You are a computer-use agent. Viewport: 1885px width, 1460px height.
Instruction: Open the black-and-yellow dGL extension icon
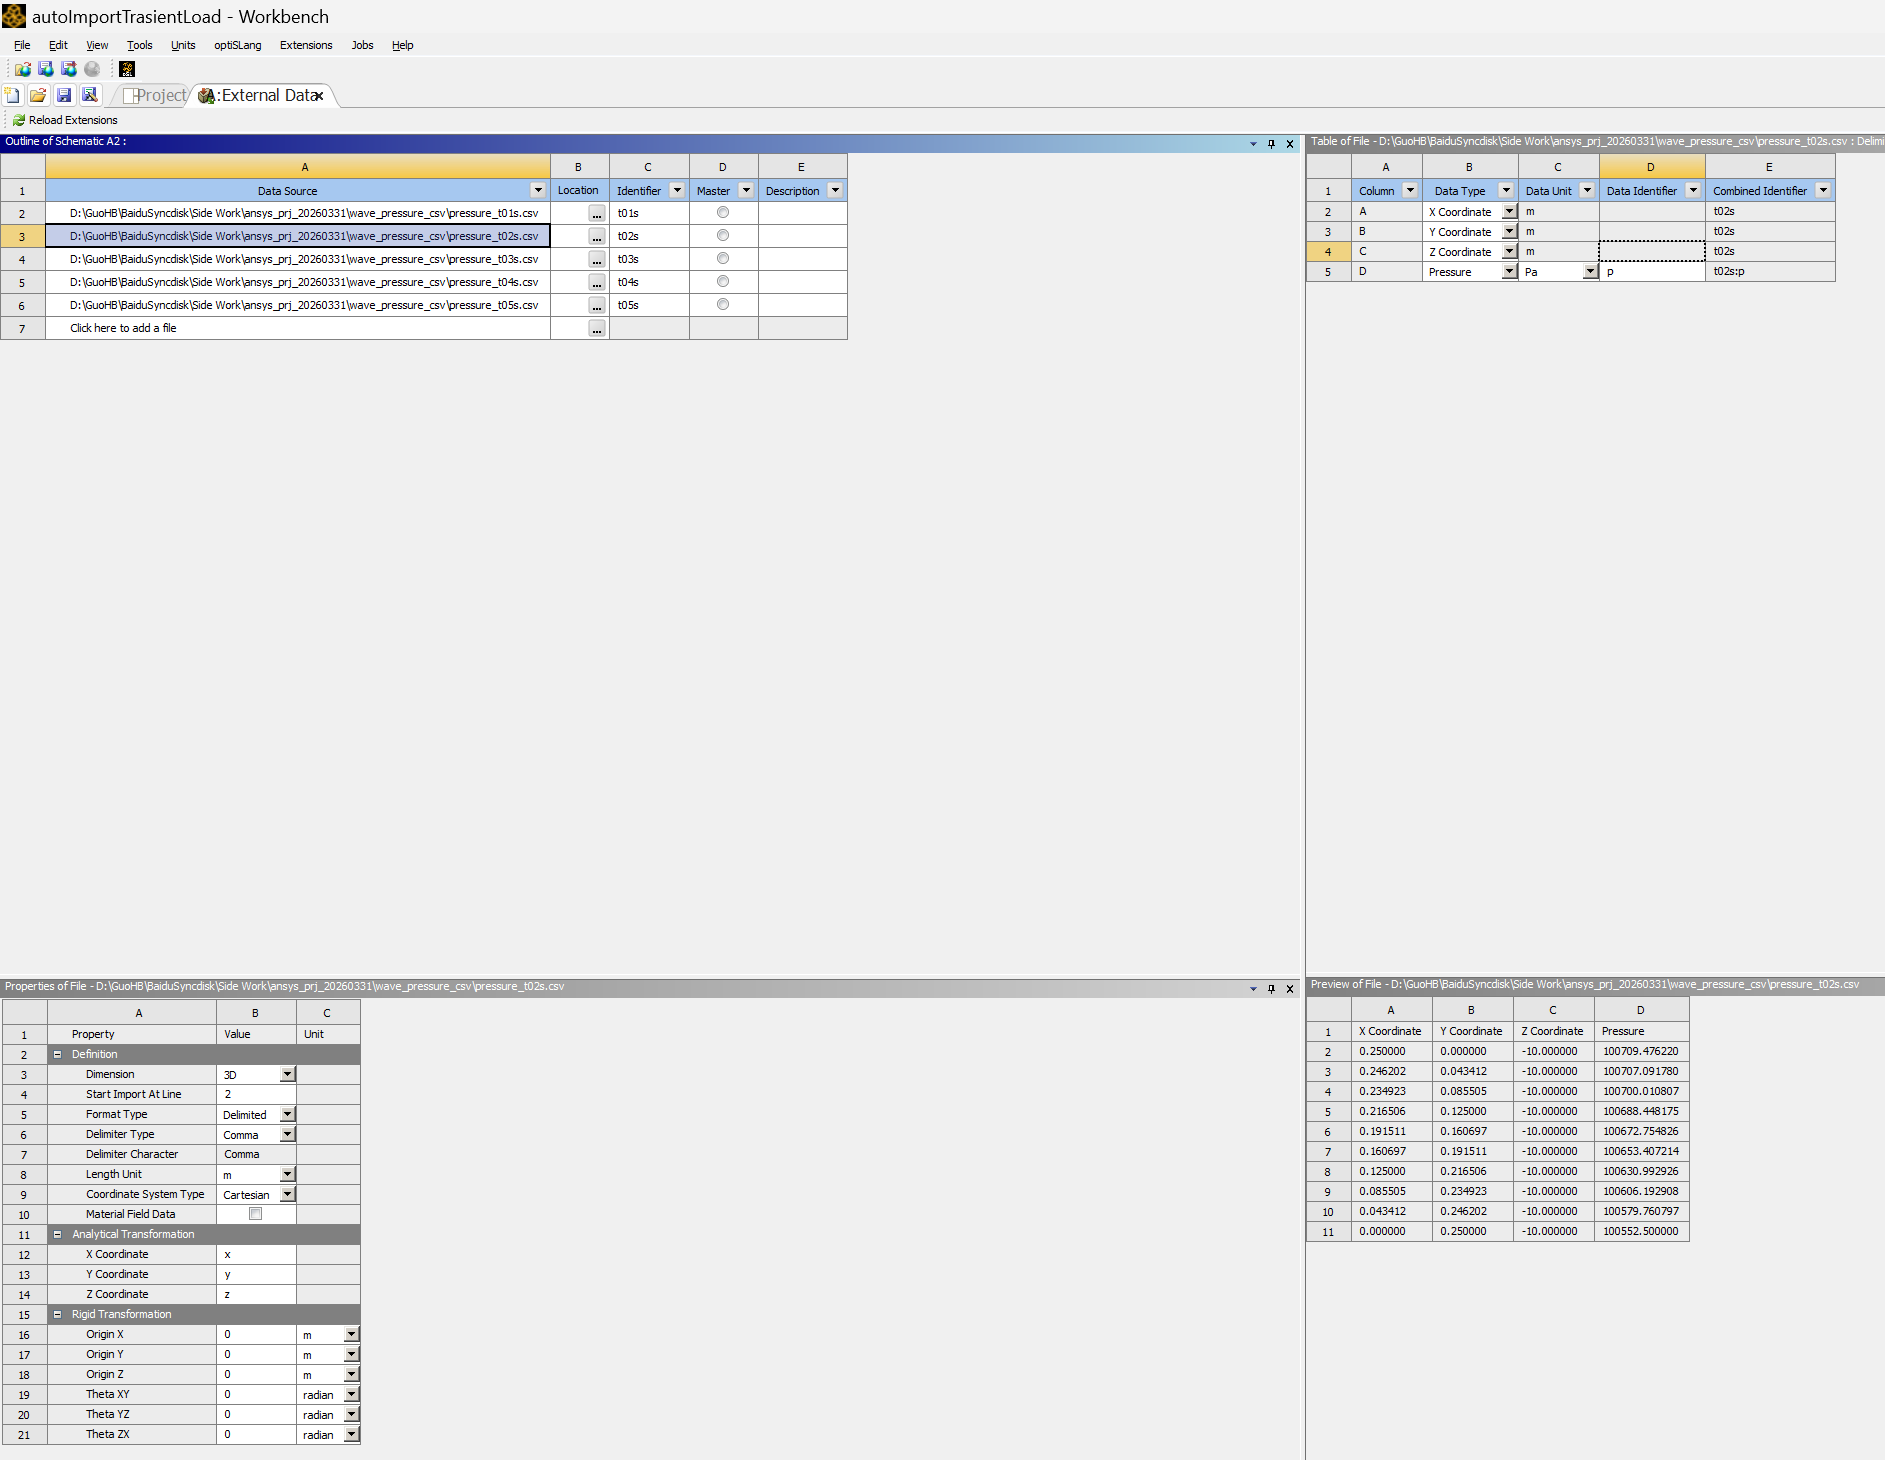click(127, 69)
